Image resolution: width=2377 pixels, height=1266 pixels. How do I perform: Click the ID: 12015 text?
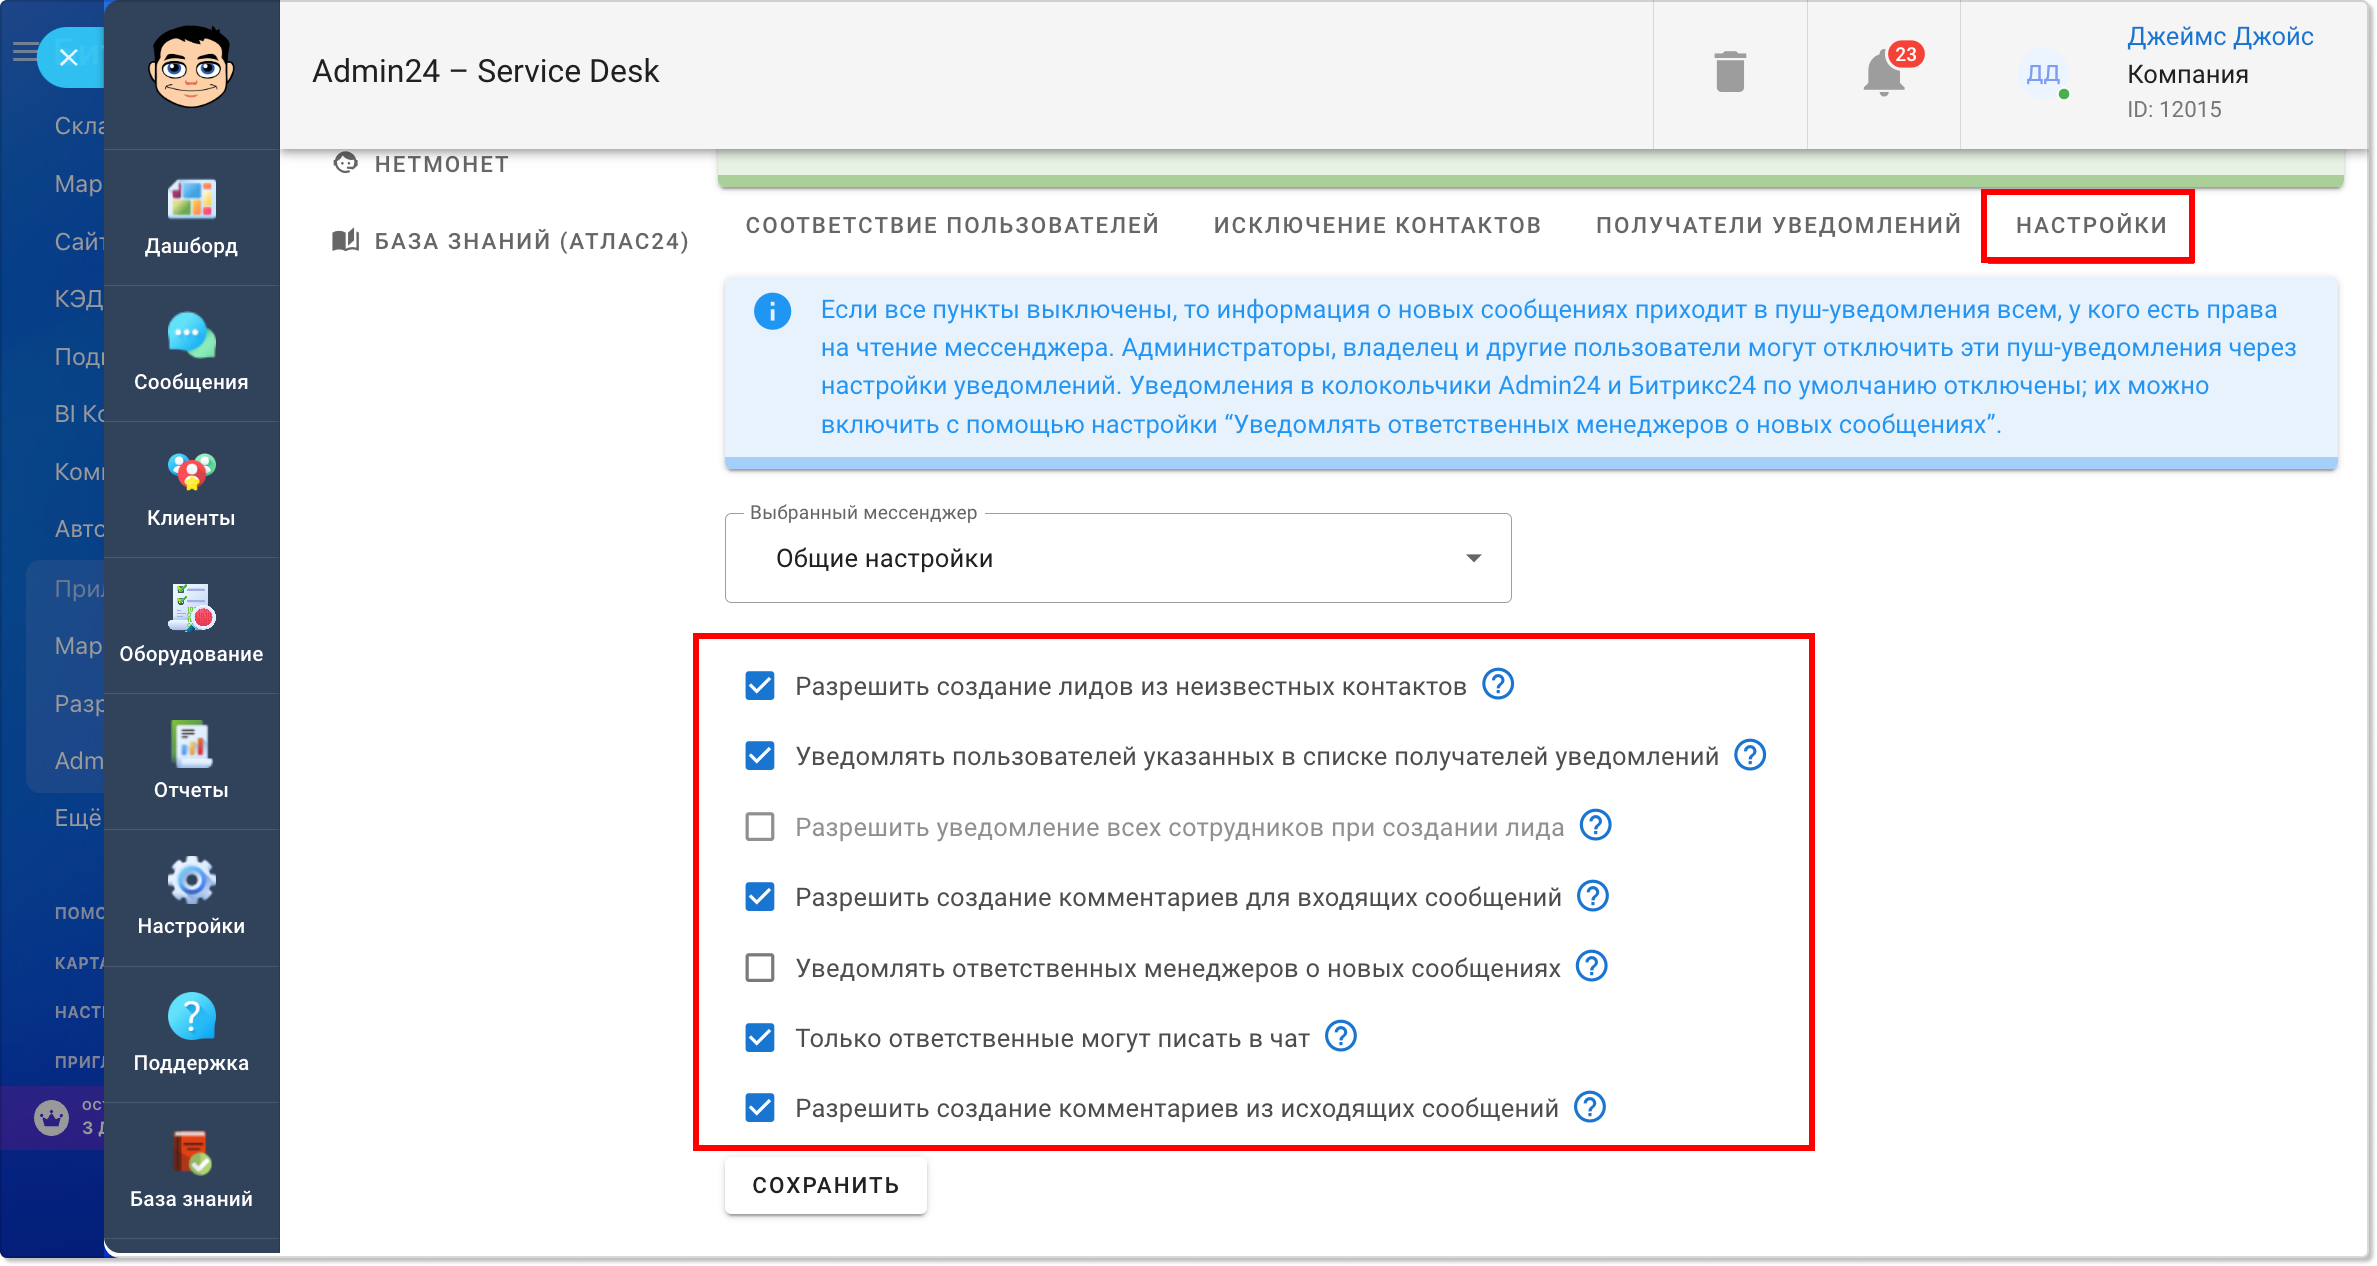(x=2174, y=109)
